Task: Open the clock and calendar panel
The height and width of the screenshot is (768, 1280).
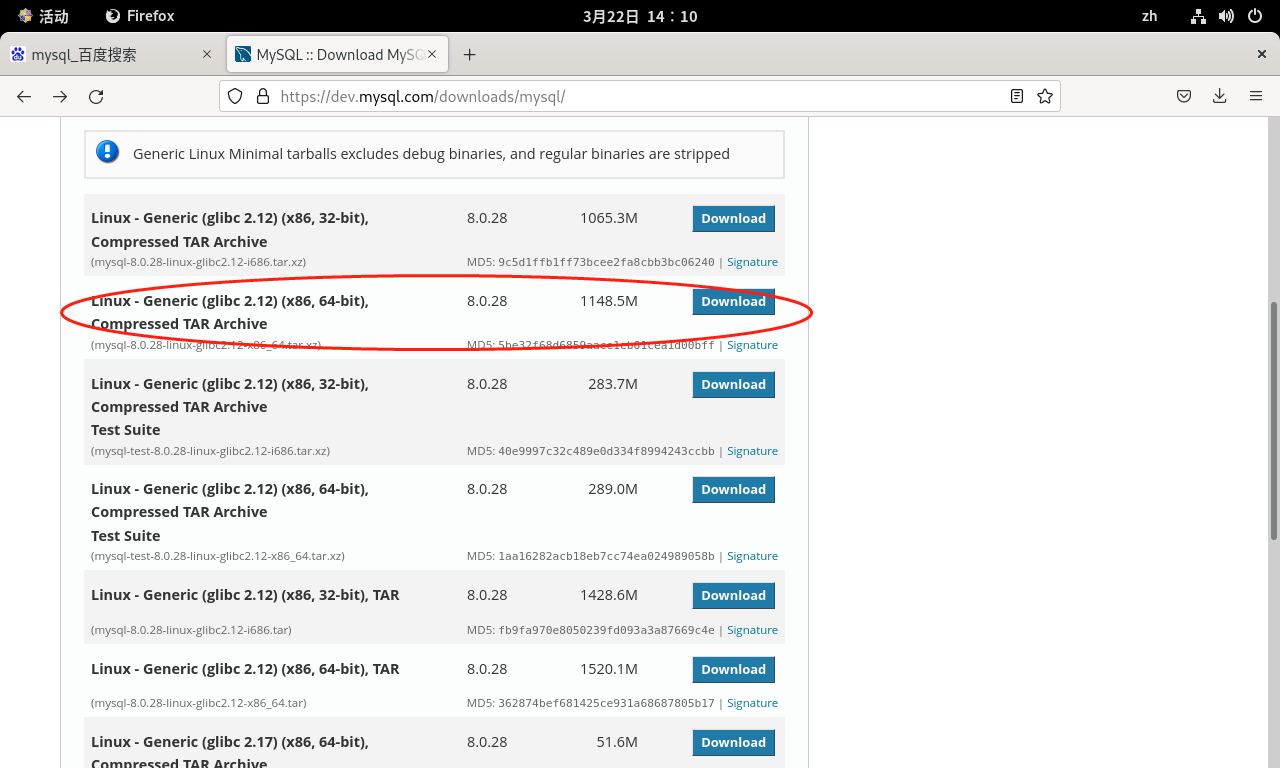Action: tap(640, 16)
